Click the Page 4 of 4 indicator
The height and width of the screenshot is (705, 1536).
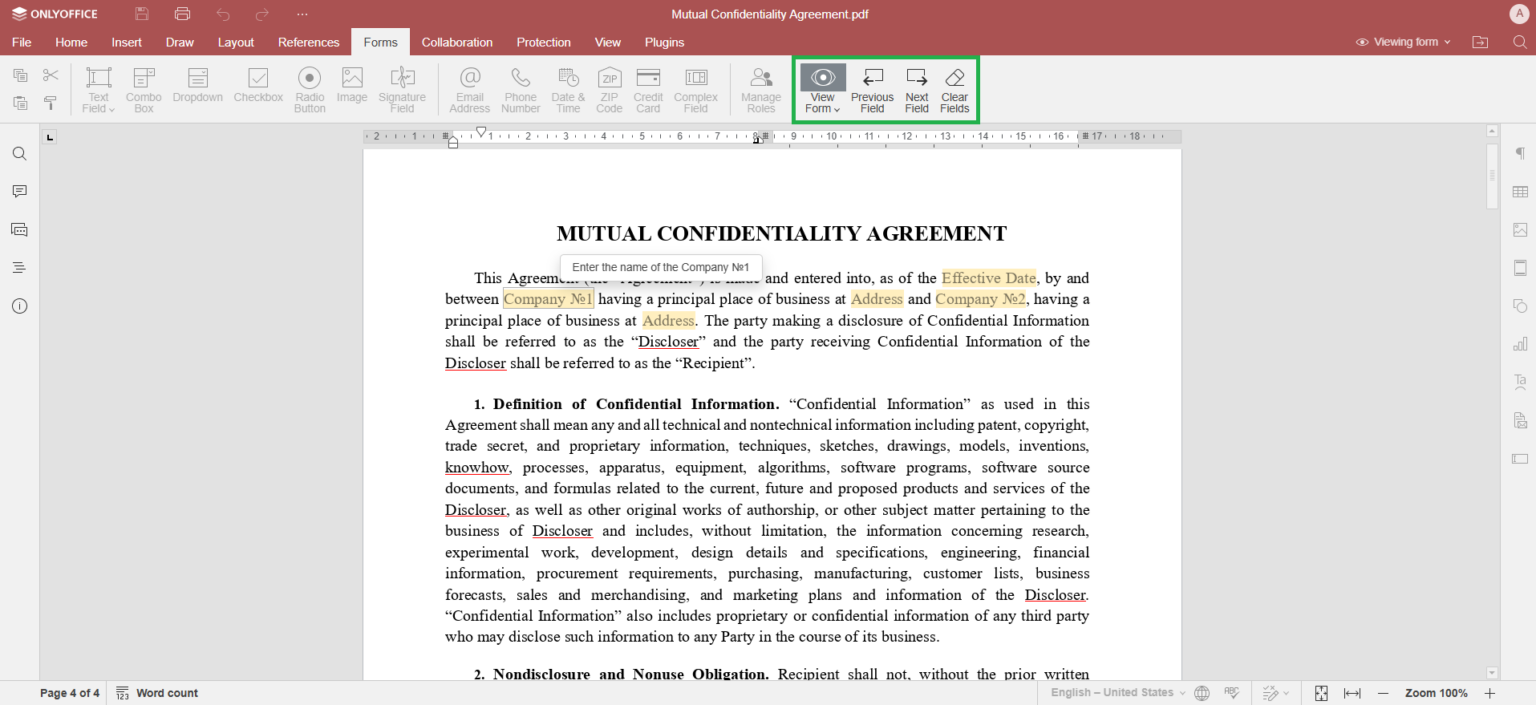tap(70, 693)
